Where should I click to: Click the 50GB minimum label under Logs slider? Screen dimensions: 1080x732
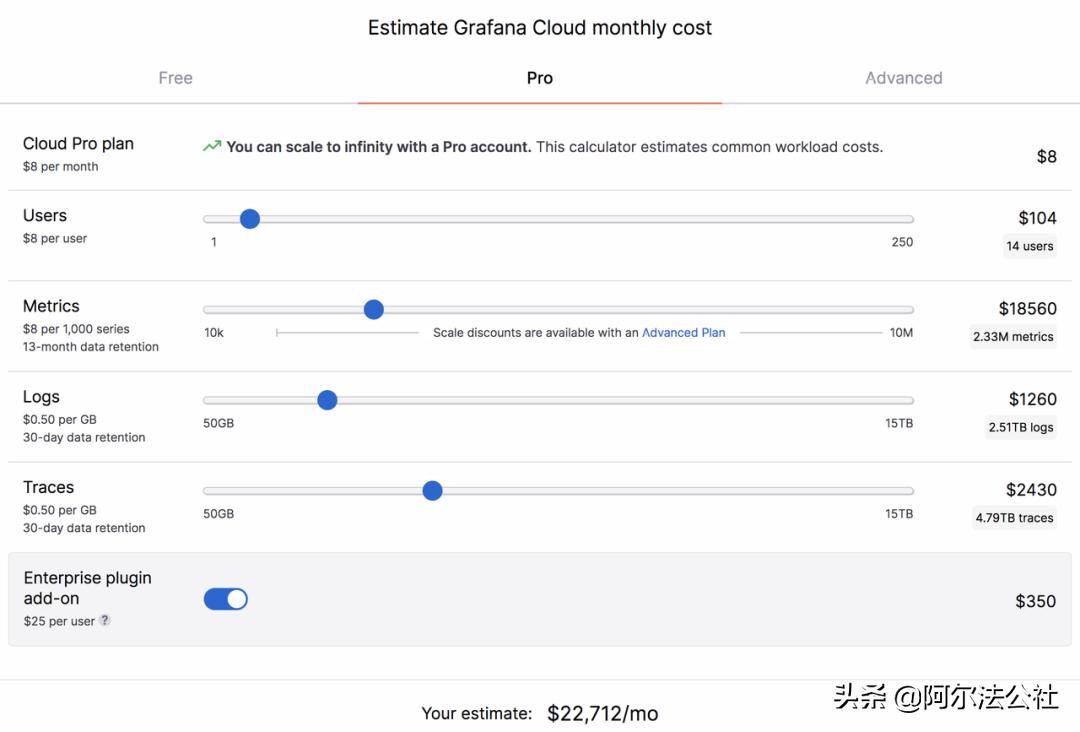coord(218,424)
